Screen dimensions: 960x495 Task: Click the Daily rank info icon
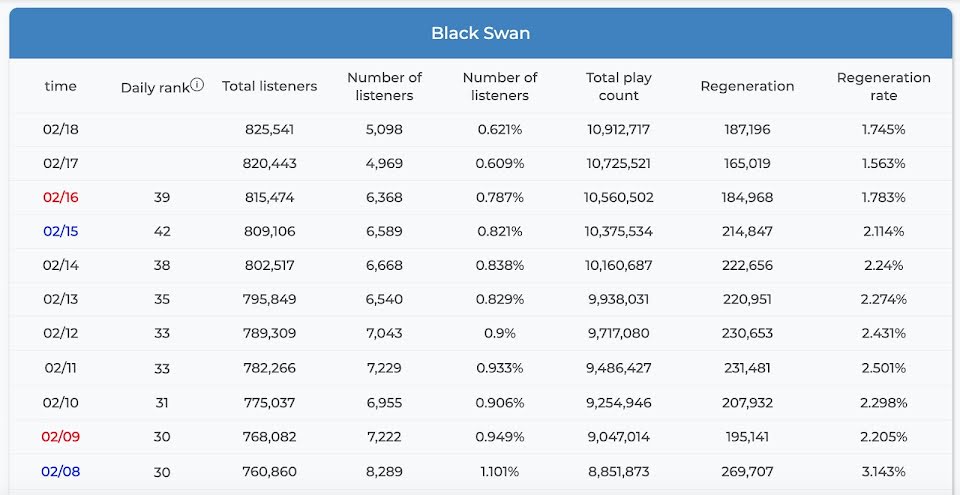point(197,85)
